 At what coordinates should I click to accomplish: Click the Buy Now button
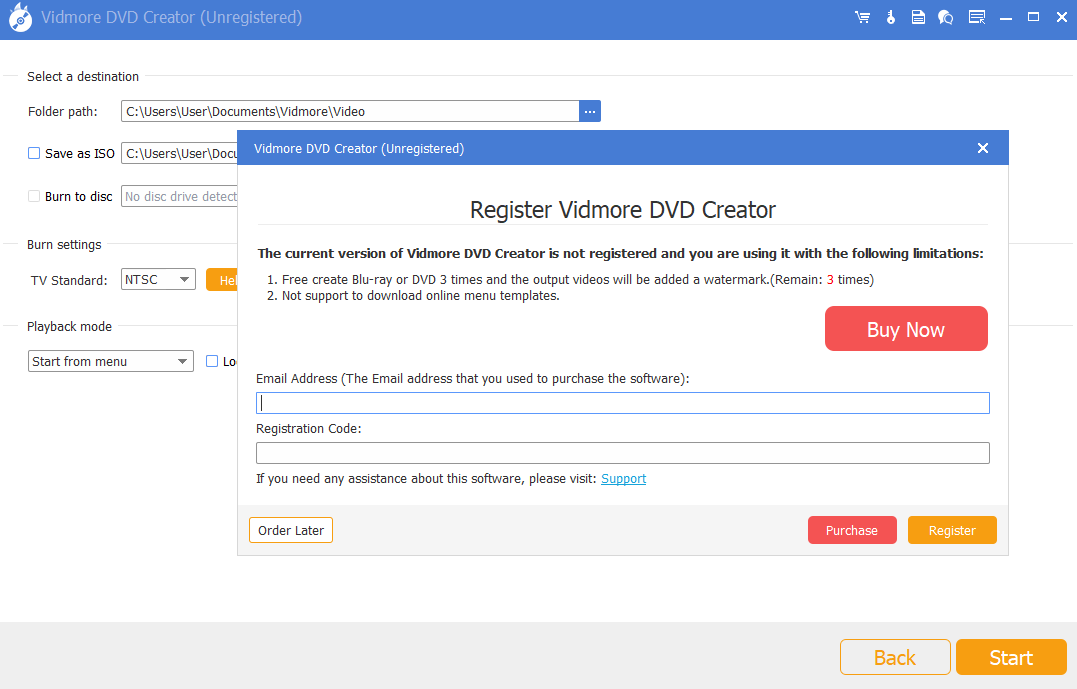pyautogui.click(x=906, y=328)
